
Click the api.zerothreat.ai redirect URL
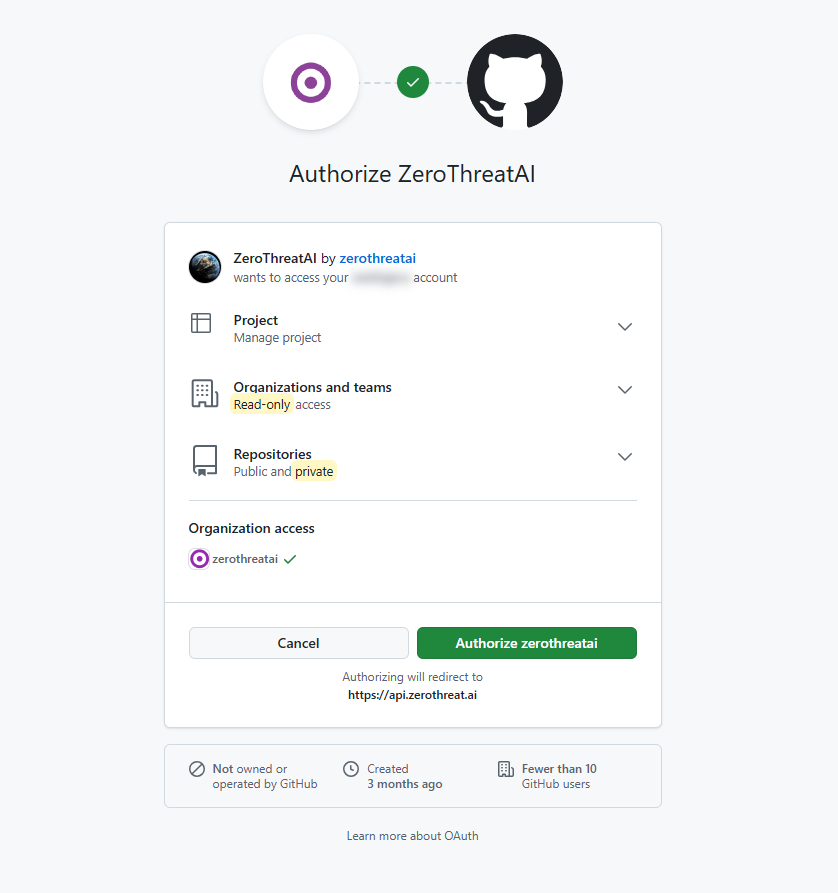(412, 695)
